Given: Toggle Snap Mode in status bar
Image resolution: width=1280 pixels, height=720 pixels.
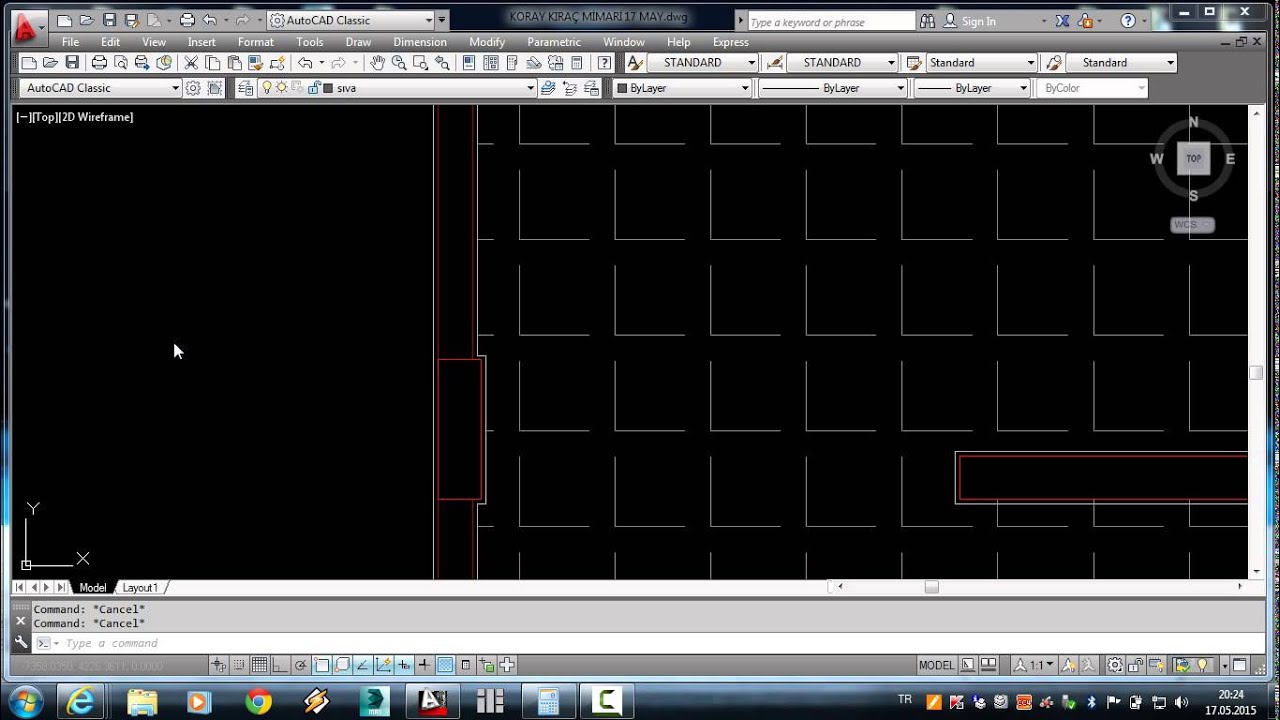Looking at the screenshot, I should click(239, 665).
